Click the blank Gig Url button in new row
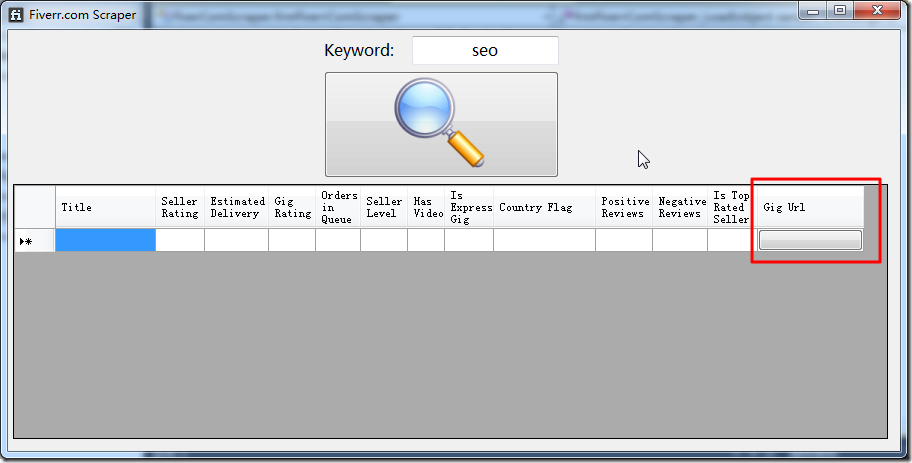Screen dimensions: 912x463 pos(810,240)
